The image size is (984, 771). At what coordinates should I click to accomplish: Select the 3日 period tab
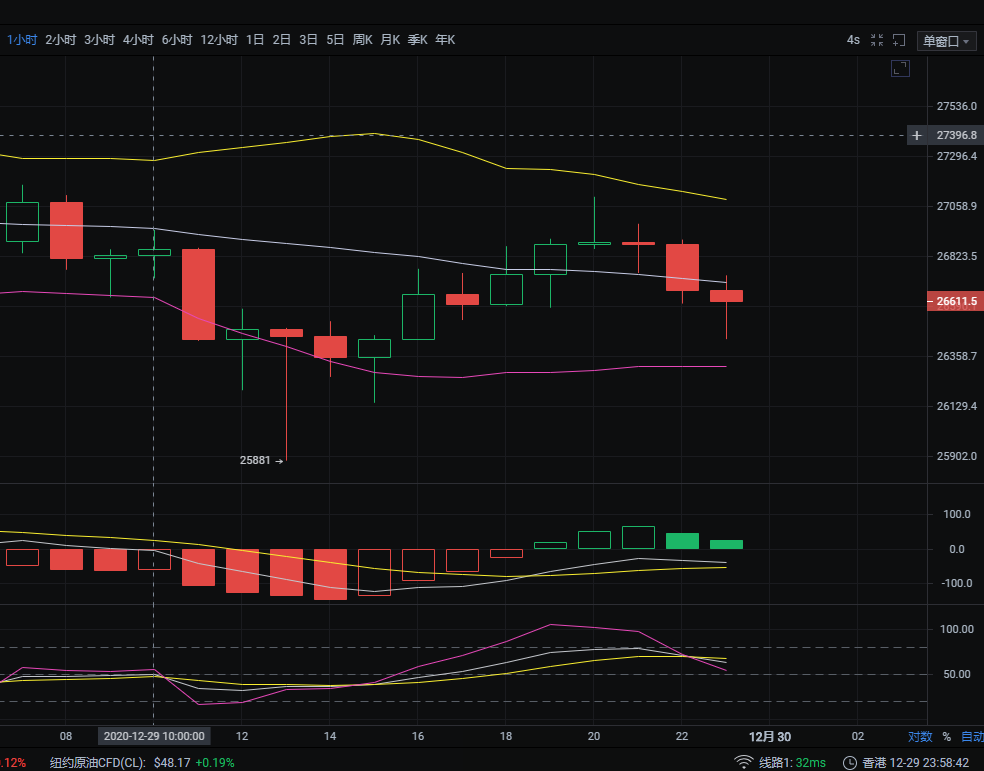[x=308, y=40]
